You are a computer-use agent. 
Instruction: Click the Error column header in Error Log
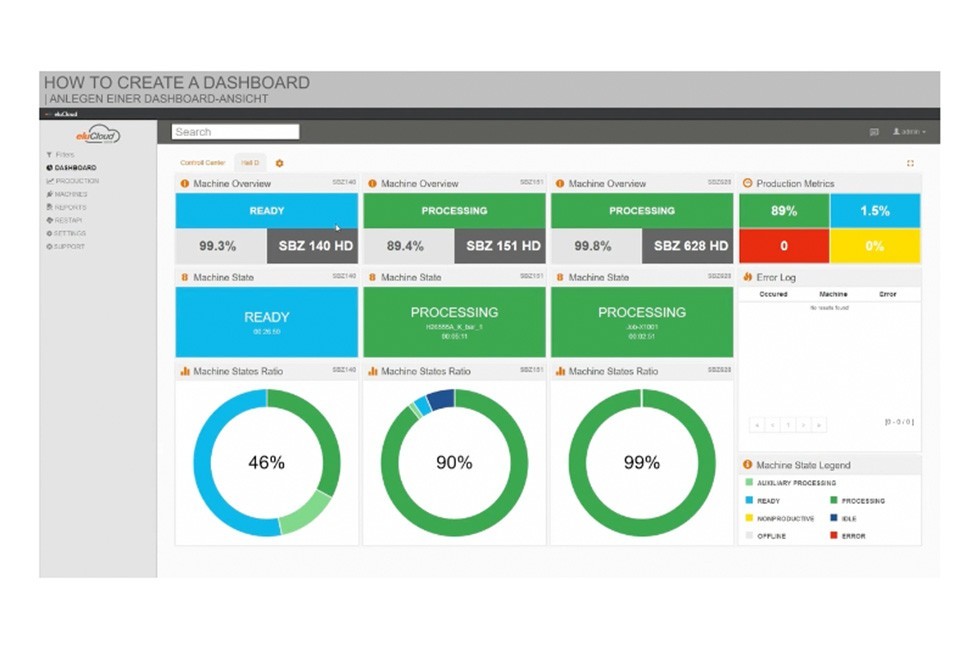(x=888, y=294)
